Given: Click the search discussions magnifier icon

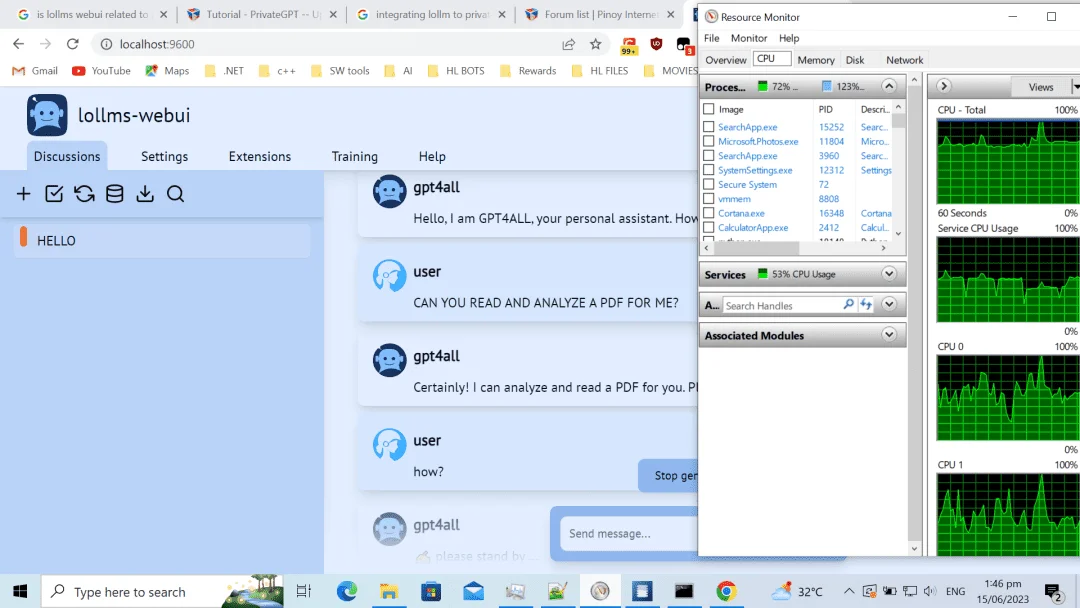Looking at the screenshot, I should click(175, 194).
